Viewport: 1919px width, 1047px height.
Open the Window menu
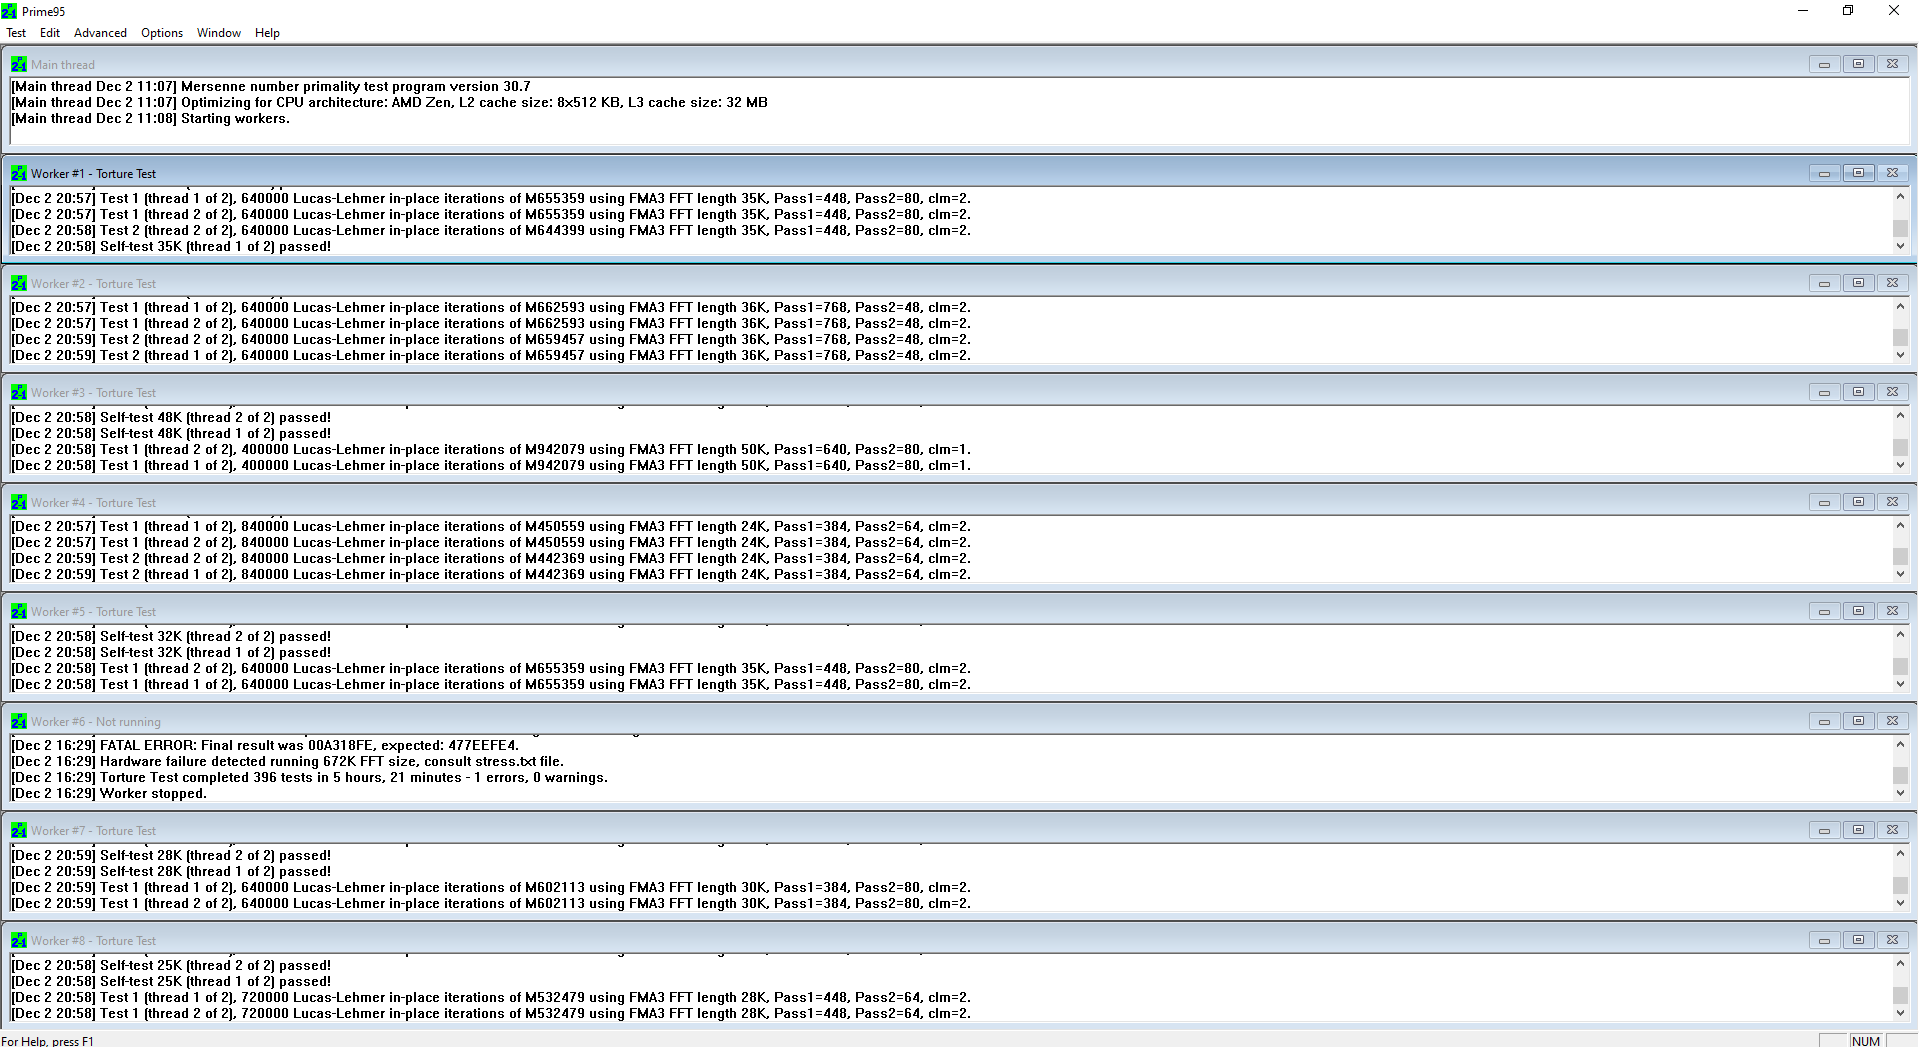pos(219,33)
